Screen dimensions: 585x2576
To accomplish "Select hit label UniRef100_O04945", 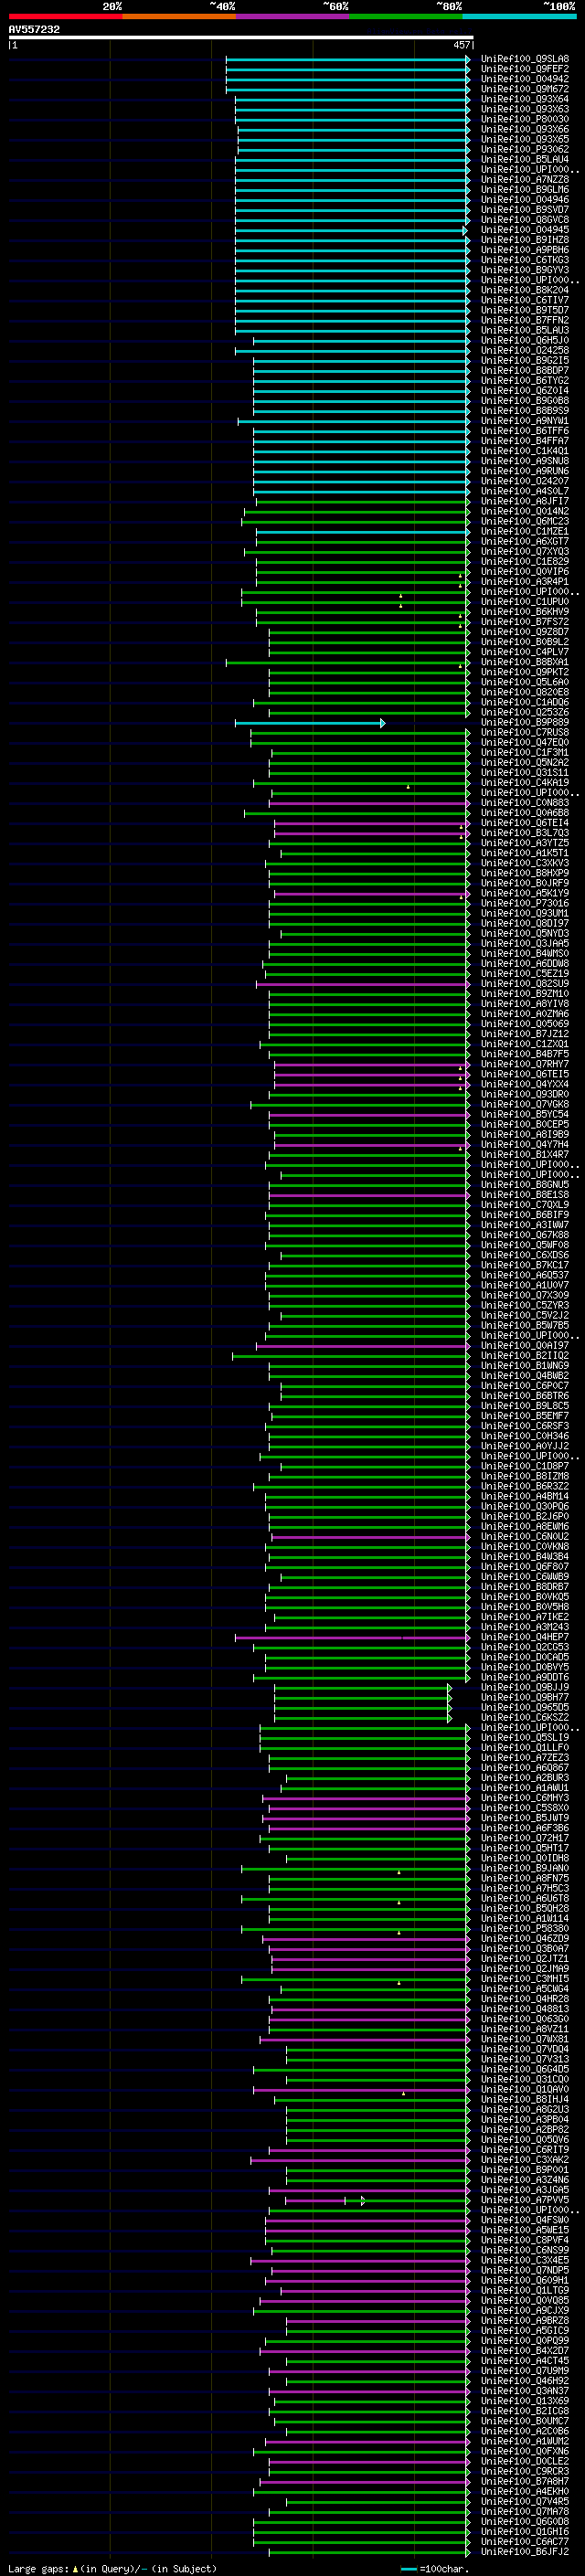I will (x=524, y=230).
